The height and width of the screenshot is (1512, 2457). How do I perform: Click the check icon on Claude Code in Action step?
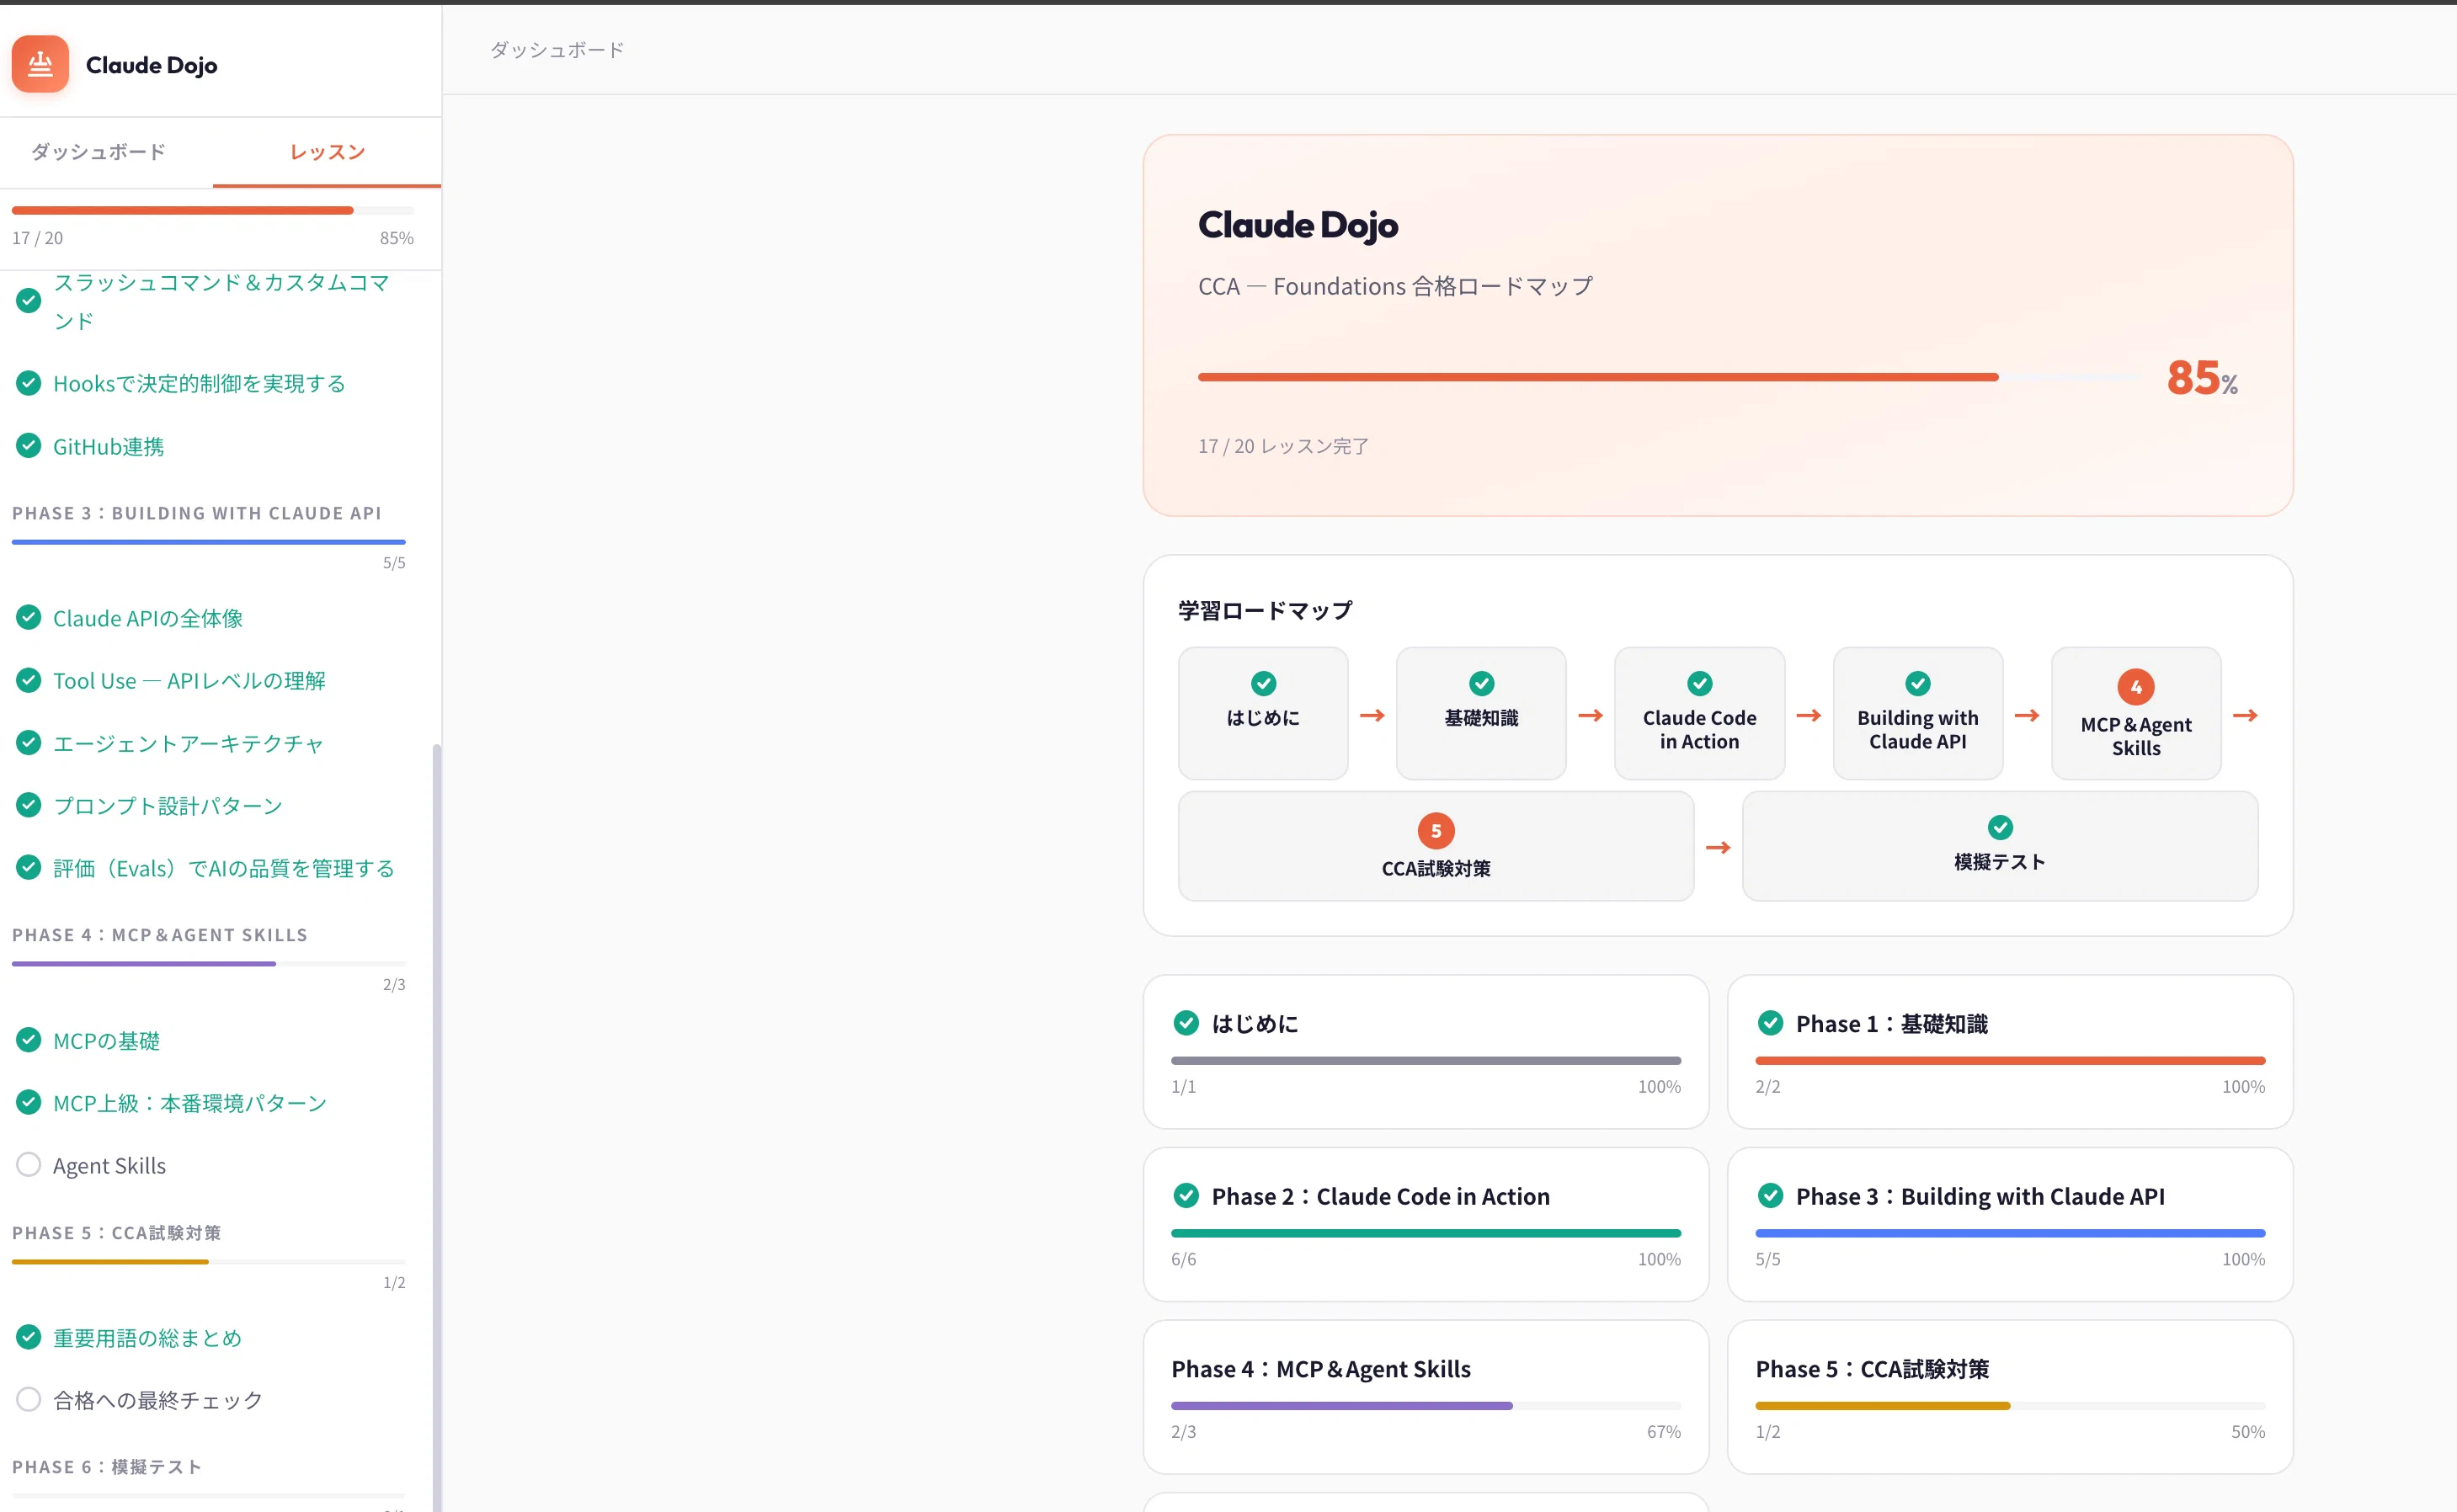click(x=1699, y=683)
